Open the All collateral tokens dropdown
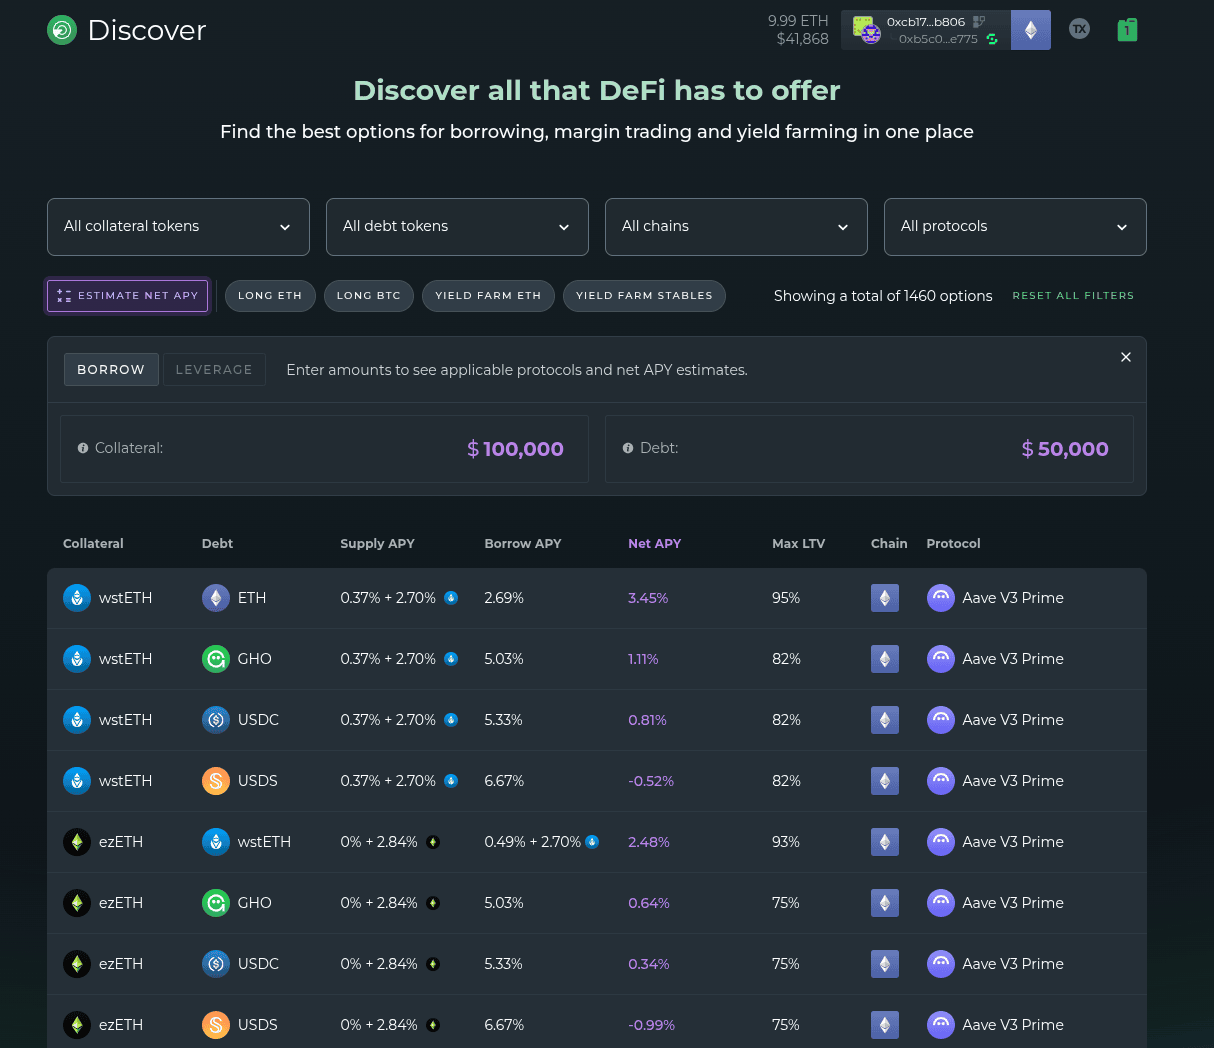 178,227
